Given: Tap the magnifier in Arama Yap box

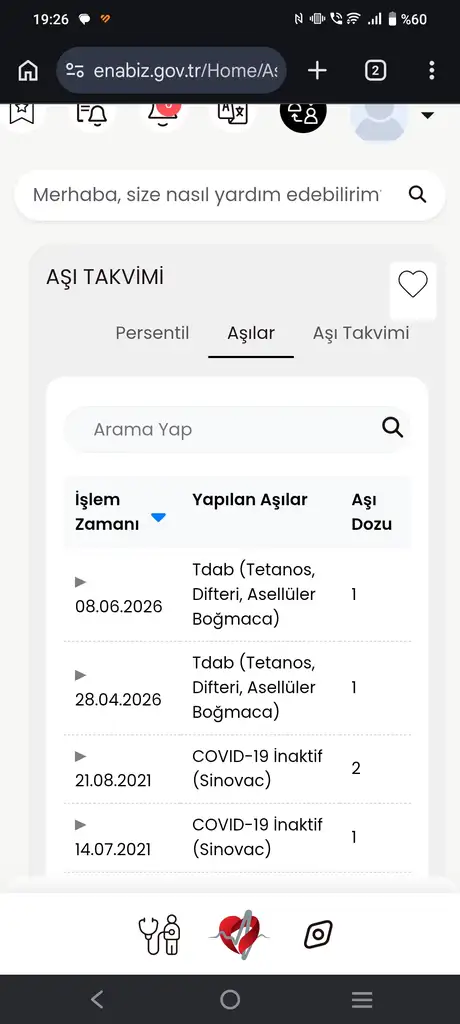Looking at the screenshot, I should tap(393, 428).
